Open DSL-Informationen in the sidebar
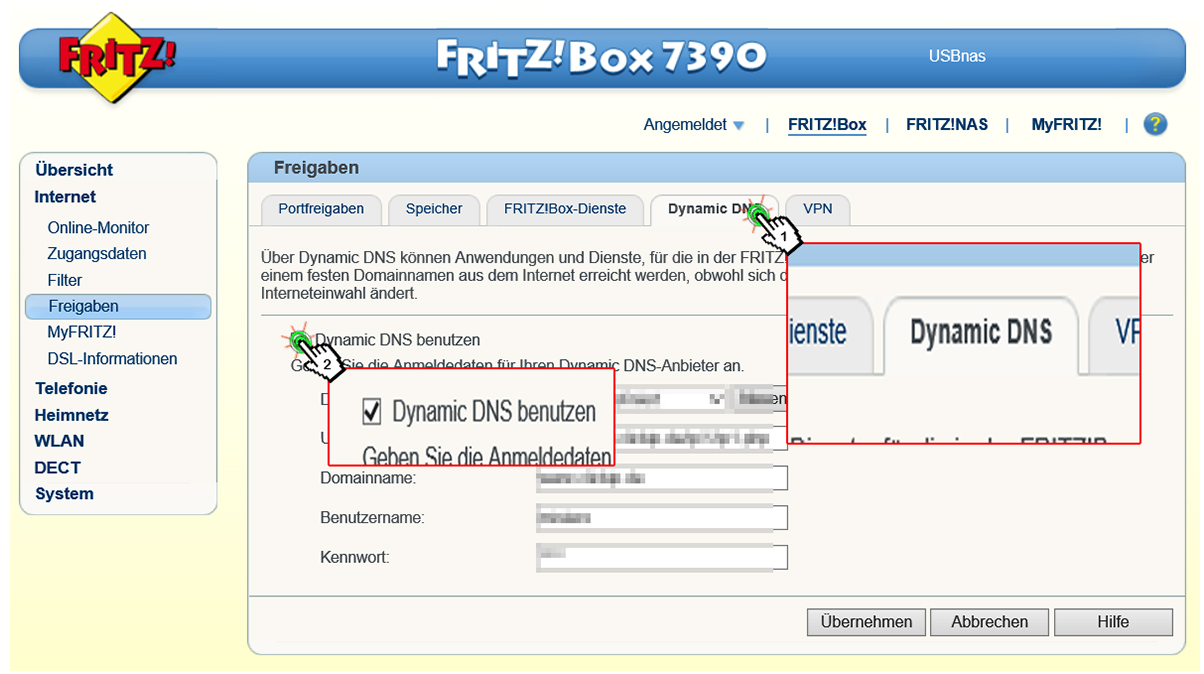 [112, 359]
